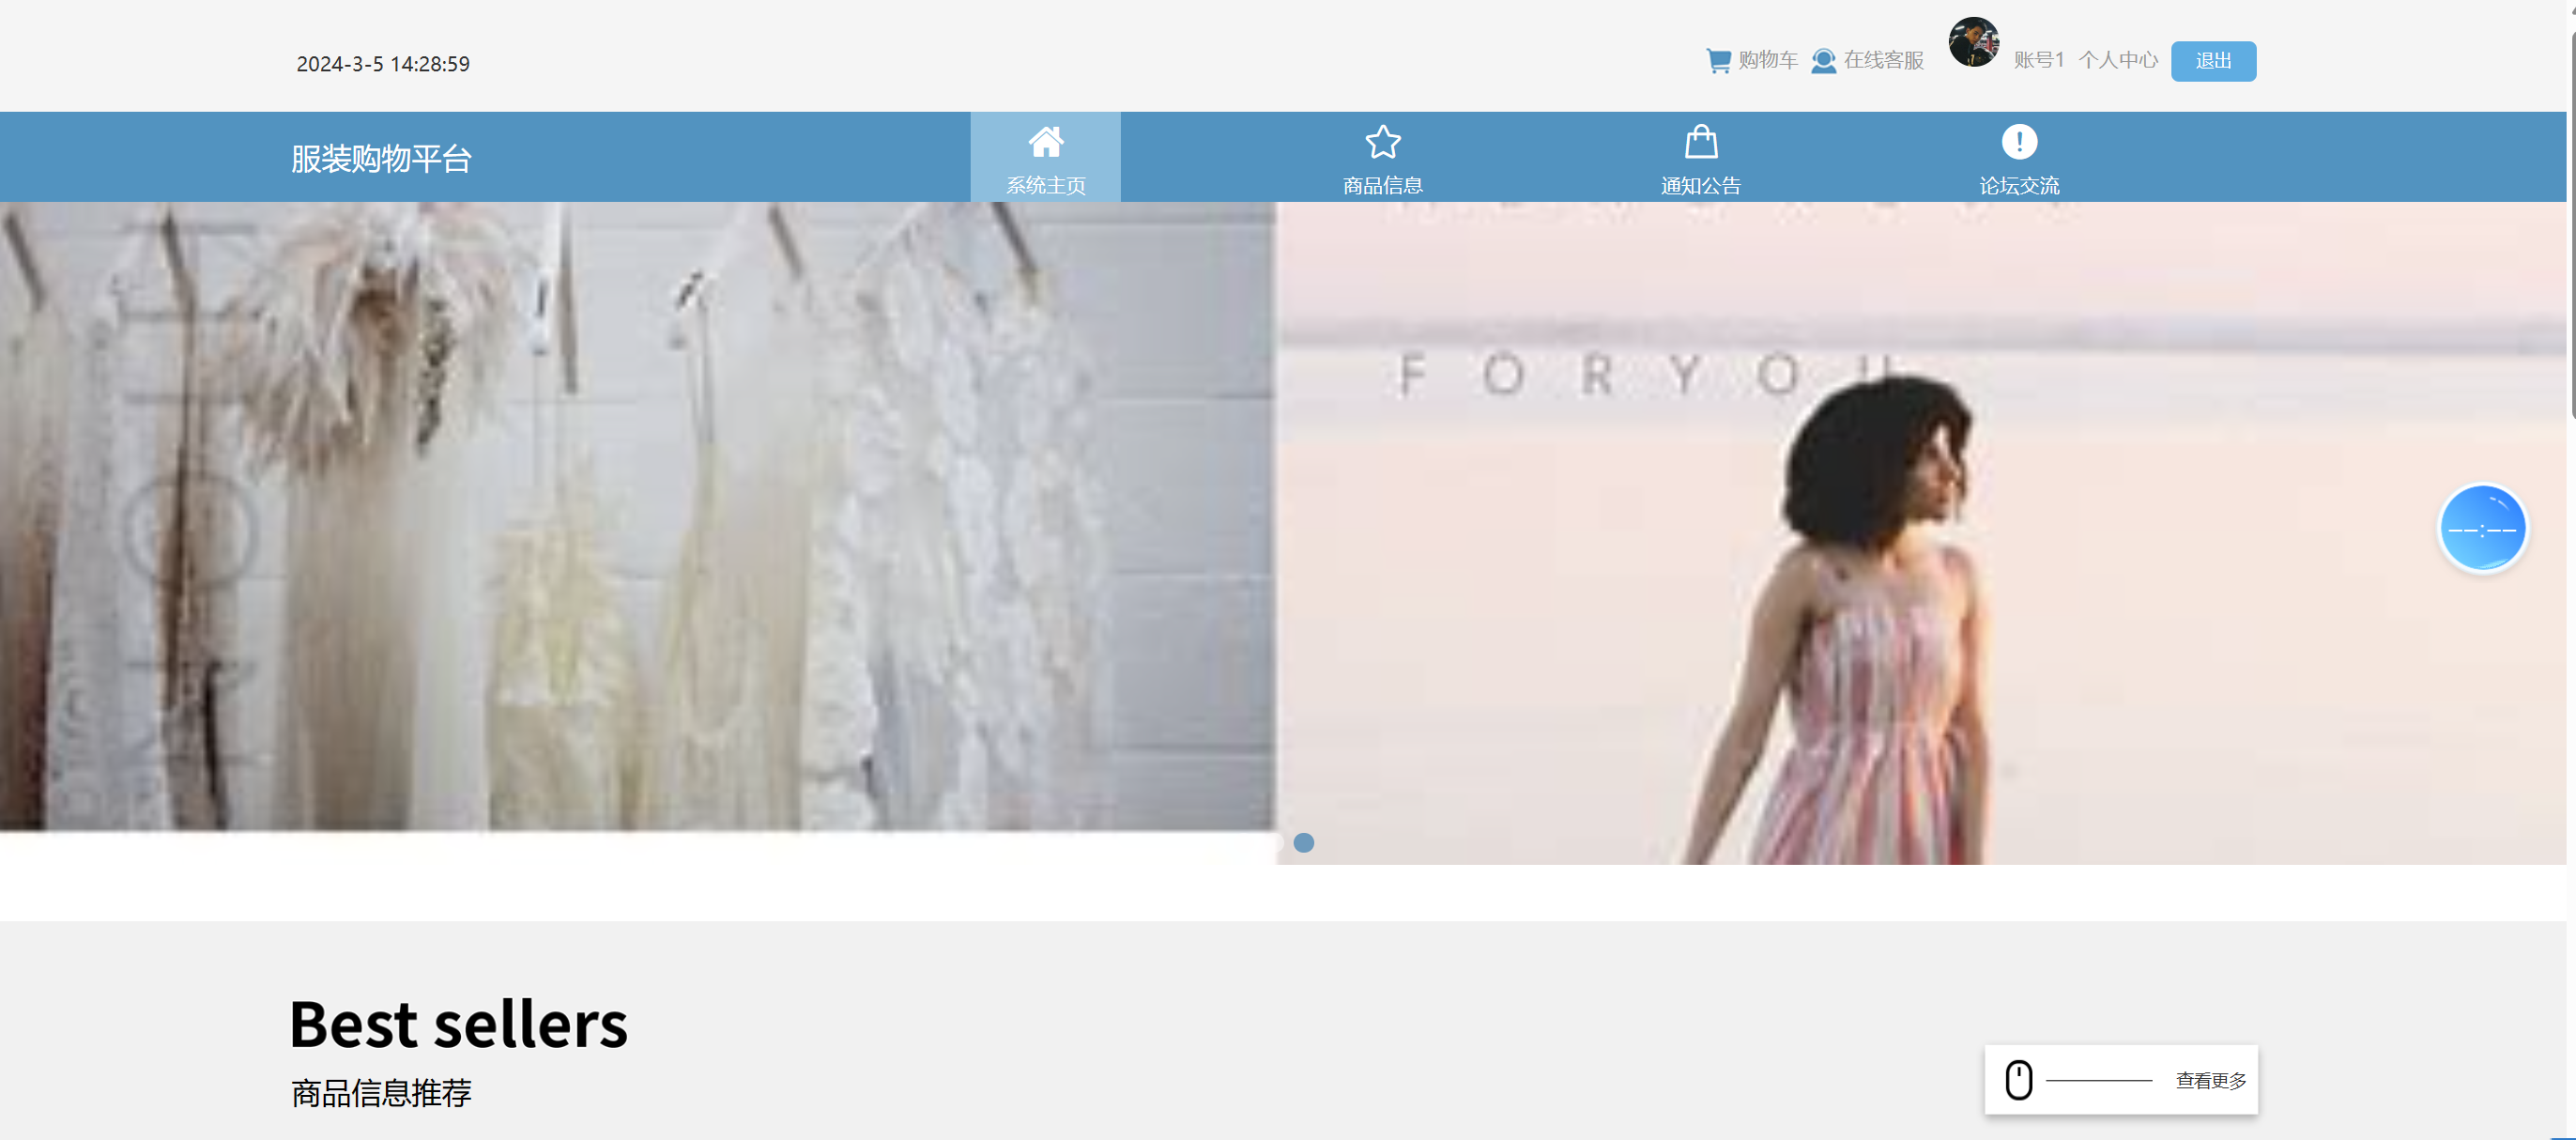Open the 商品信息 menu tab
This screenshot has height=1140, width=2576.
click(x=1382, y=185)
